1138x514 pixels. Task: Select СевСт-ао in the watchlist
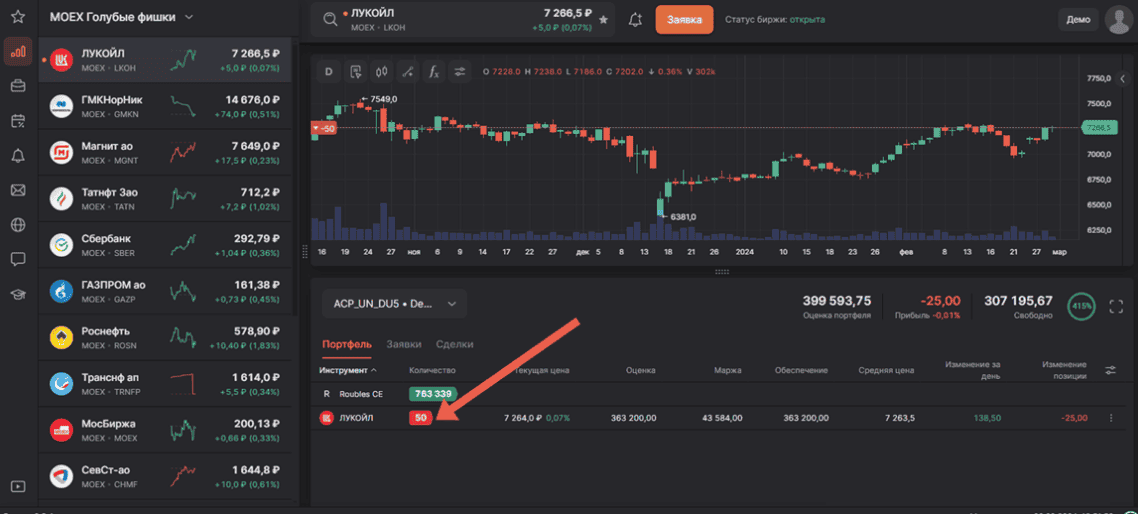[165, 476]
